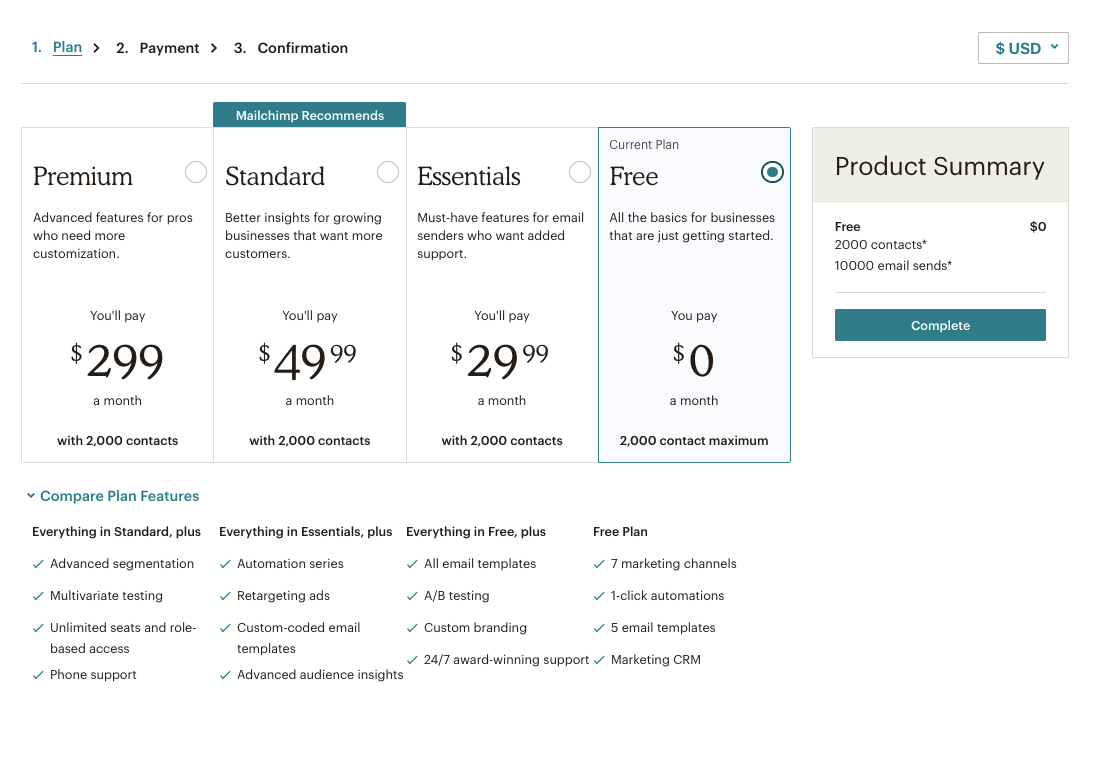Click the Custom branding checkmark icon

click(412, 629)
